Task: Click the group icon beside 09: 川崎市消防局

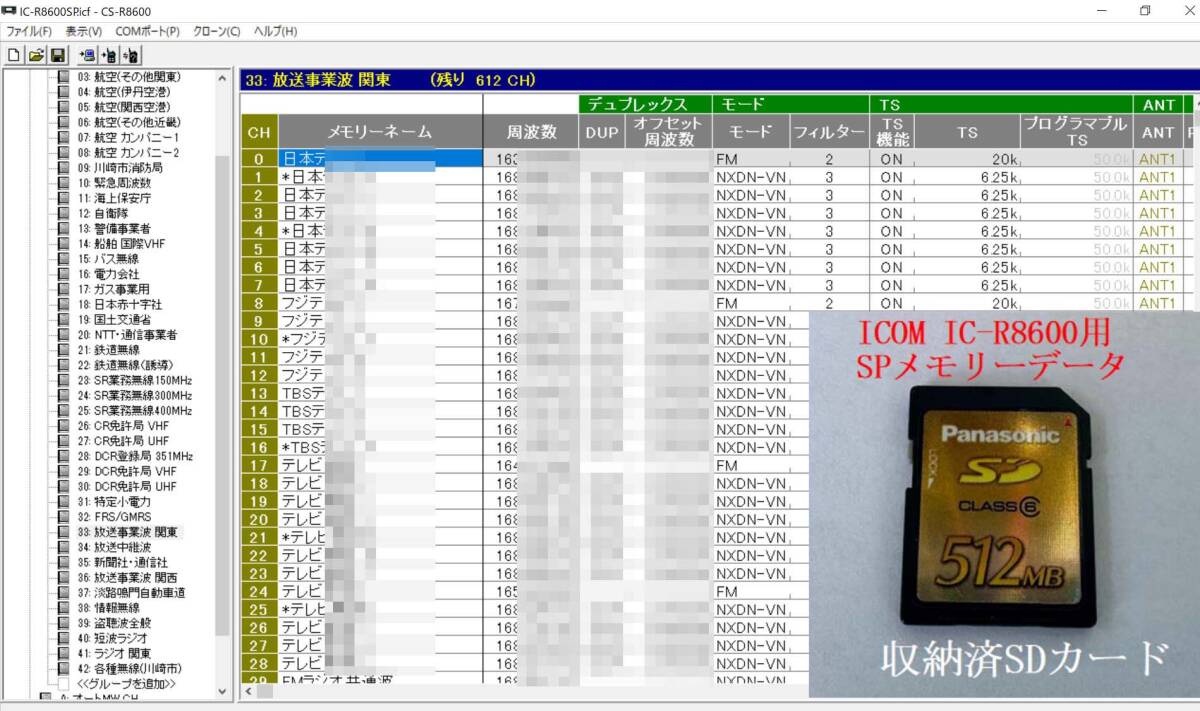Action: click(x=64, y=168)
